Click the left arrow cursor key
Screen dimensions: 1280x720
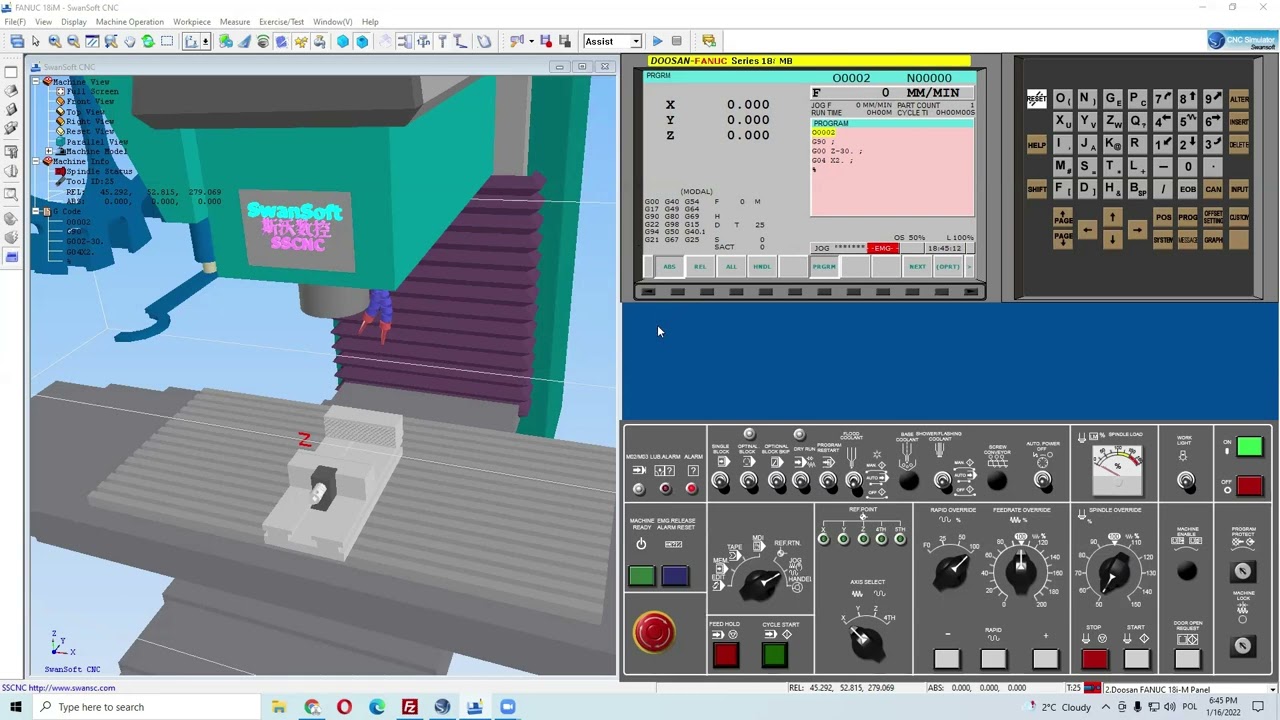pos(1087,231)
